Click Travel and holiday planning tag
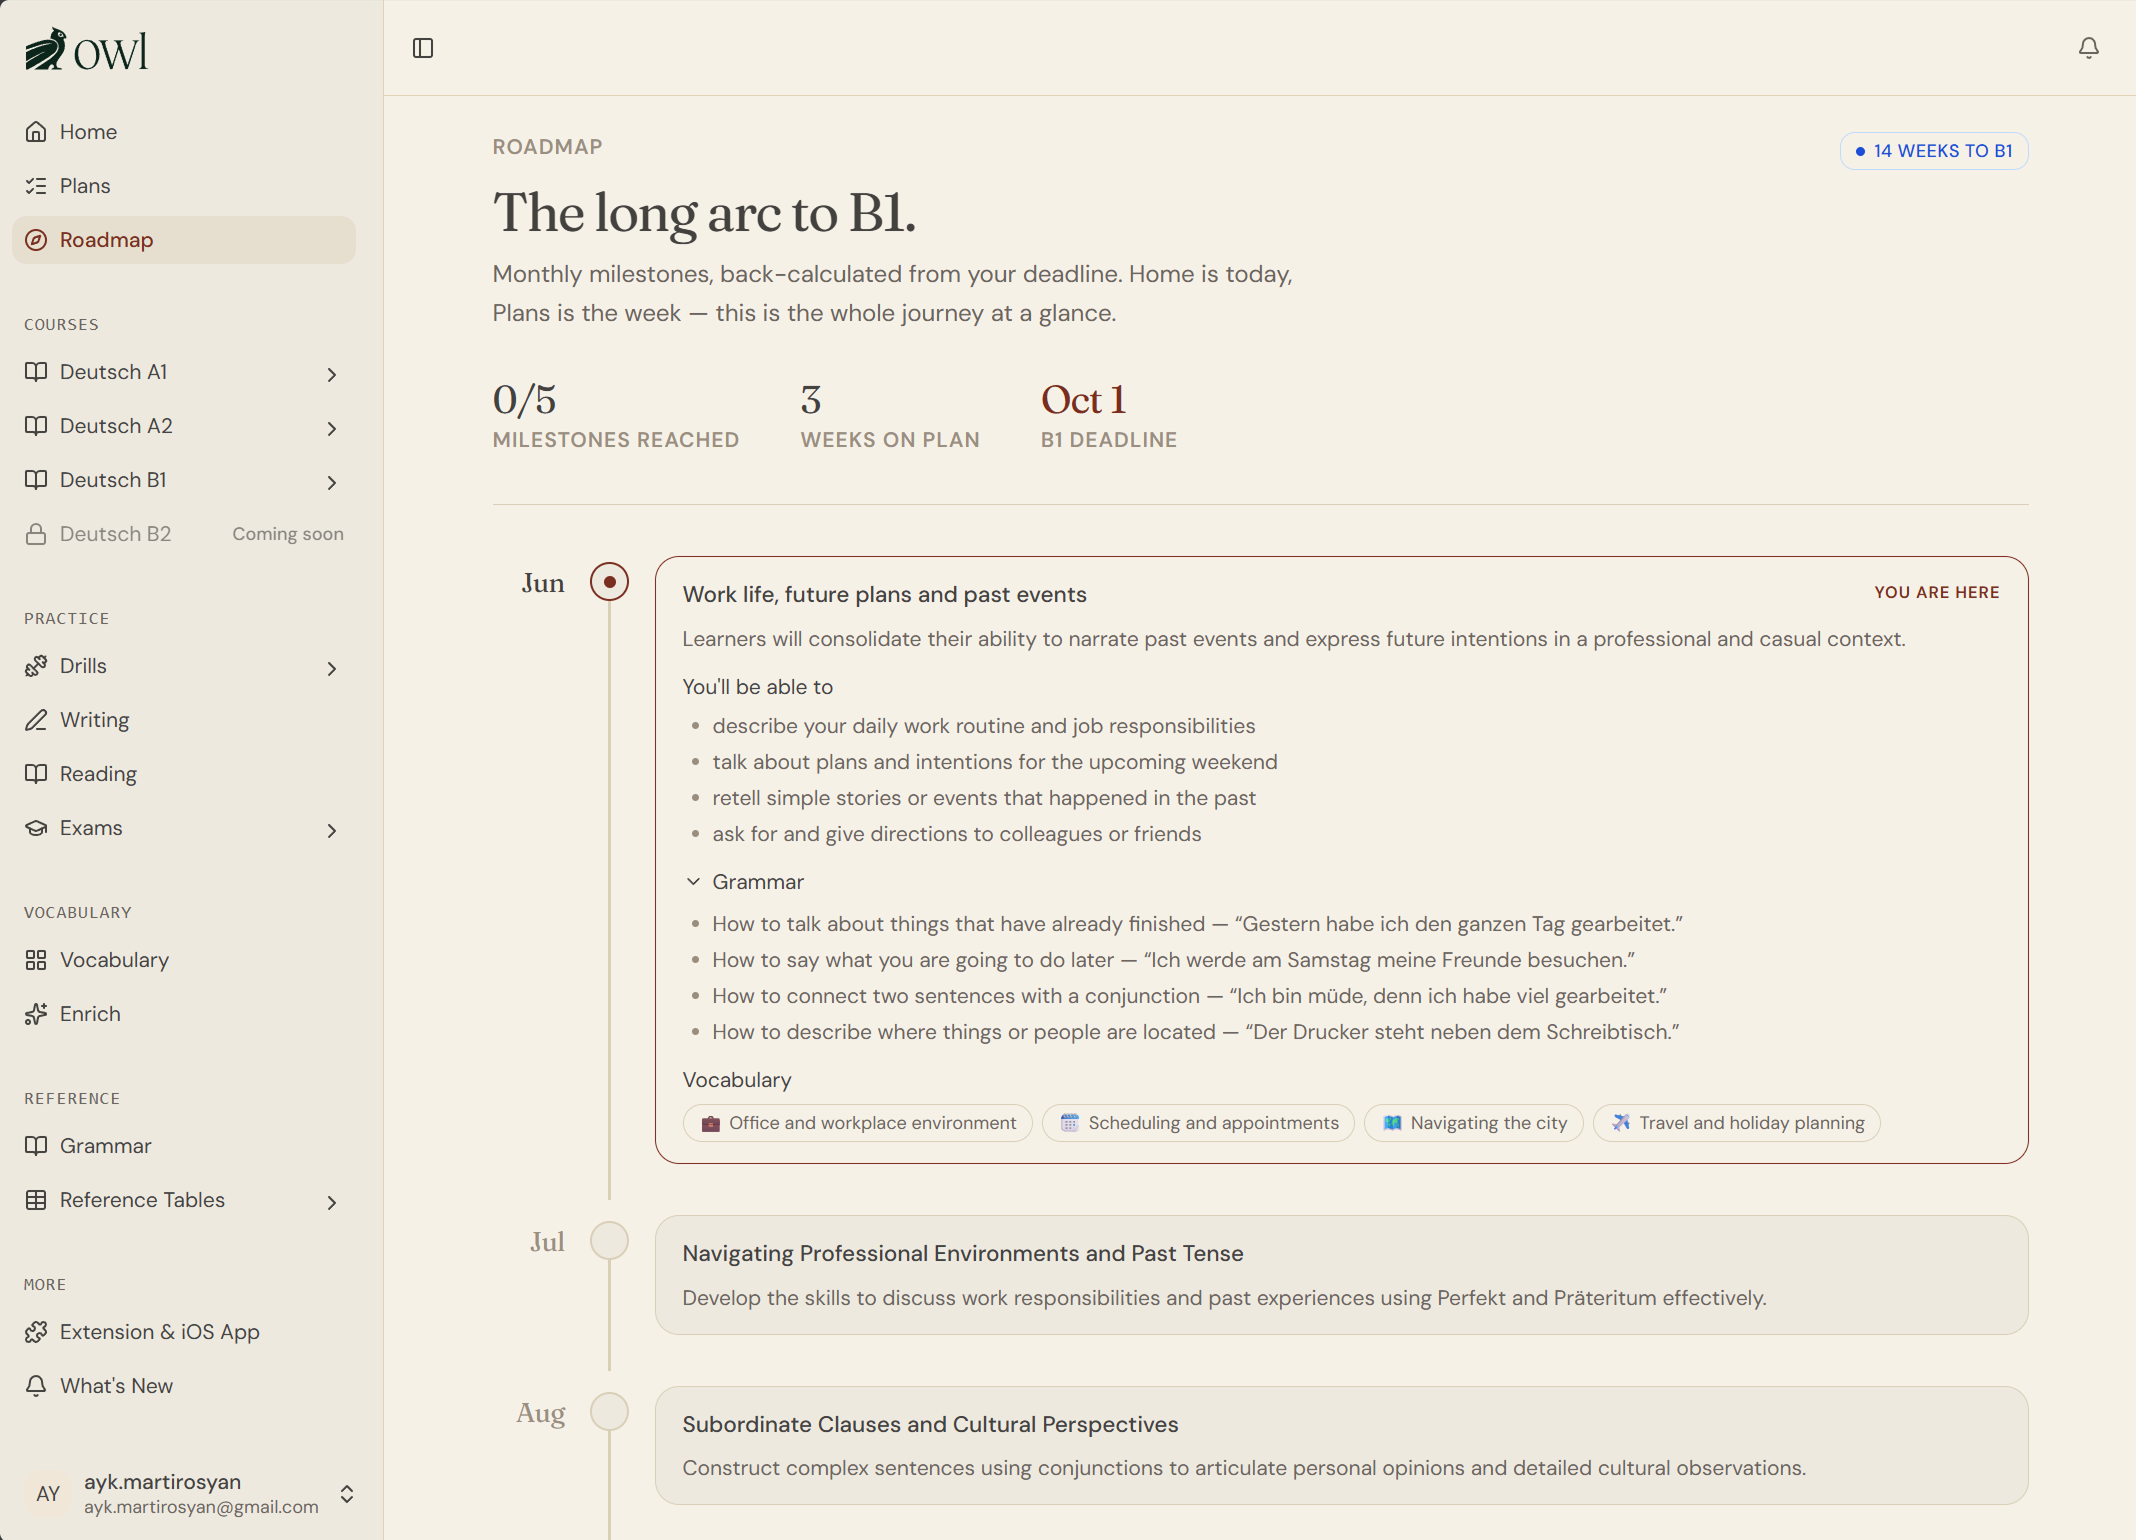 coord(1737,1123)
